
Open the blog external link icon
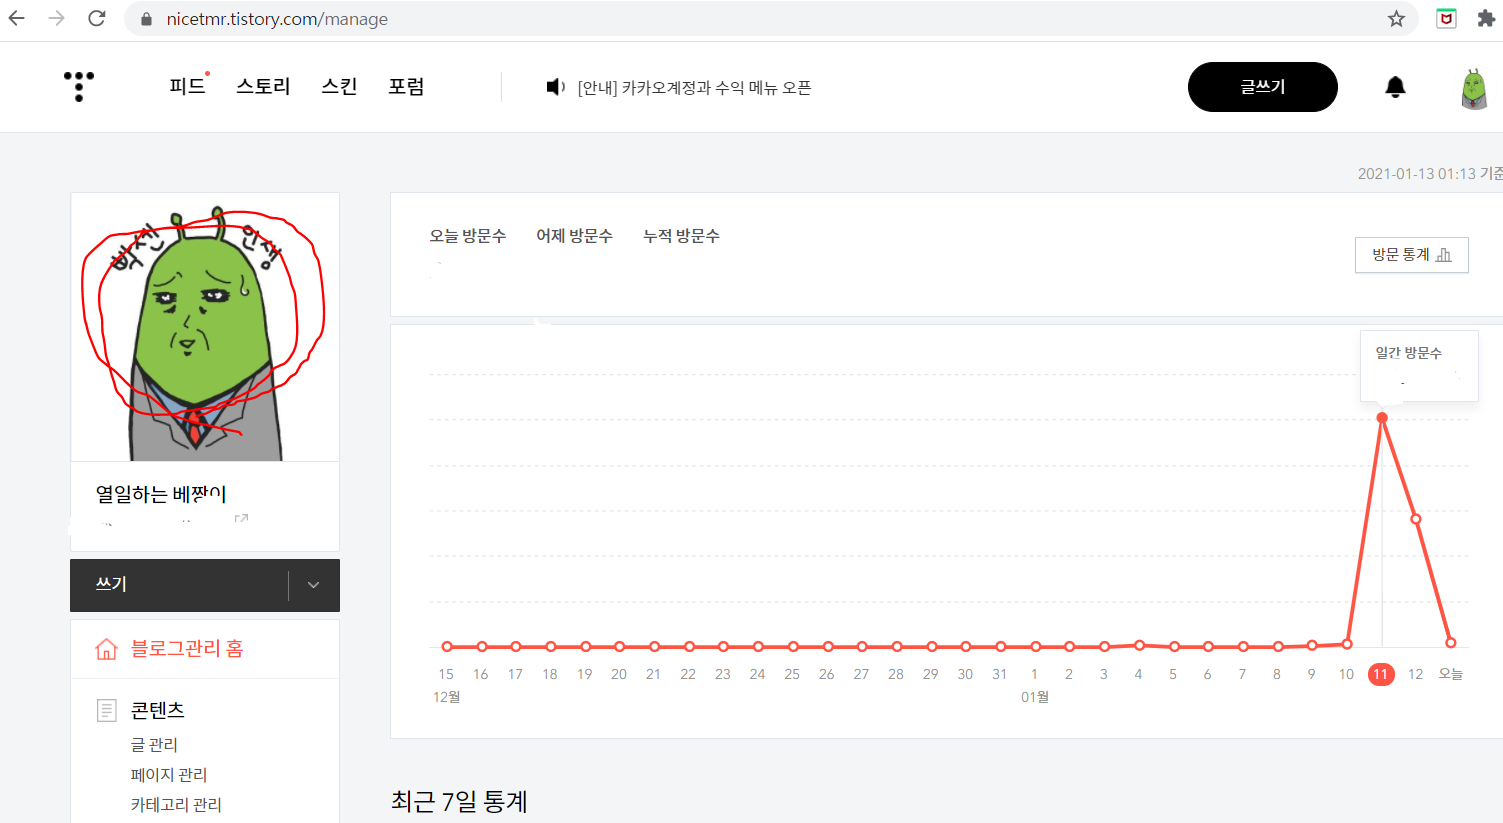[241, 518]
